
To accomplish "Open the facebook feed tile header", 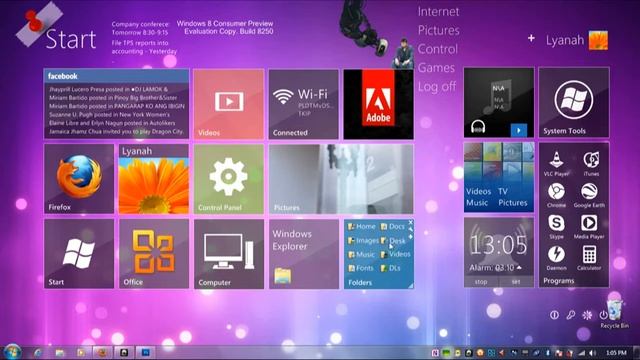I will point(116,76).
